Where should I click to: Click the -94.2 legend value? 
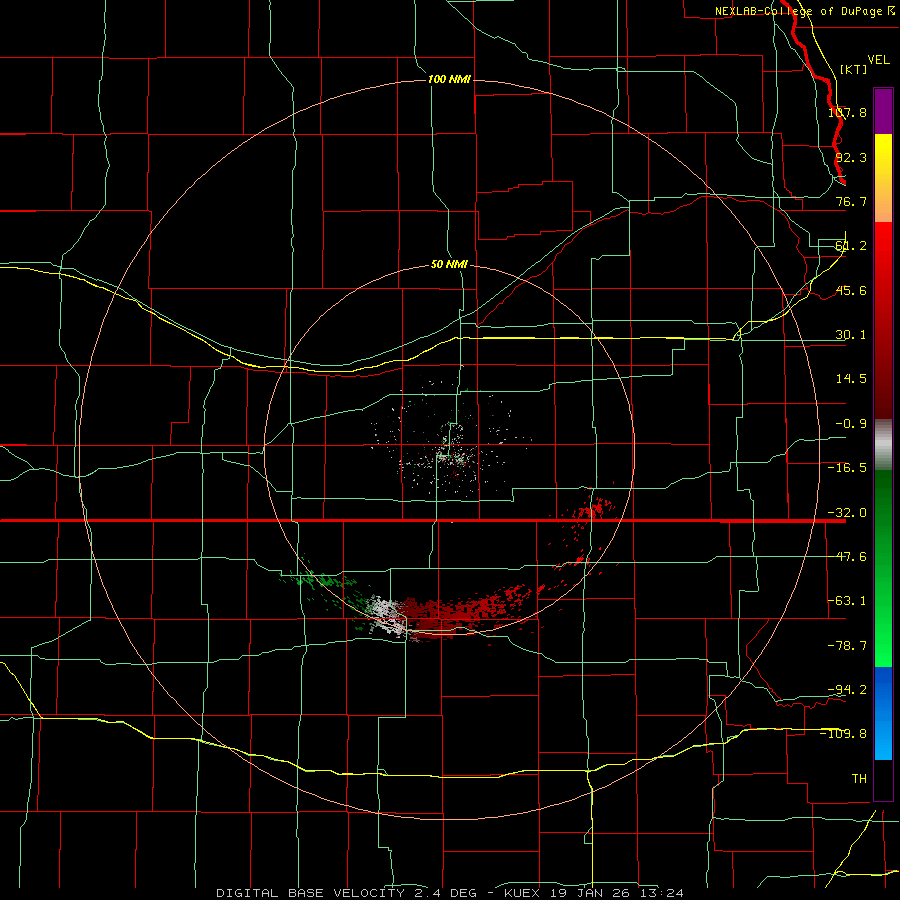coord(847,689)
